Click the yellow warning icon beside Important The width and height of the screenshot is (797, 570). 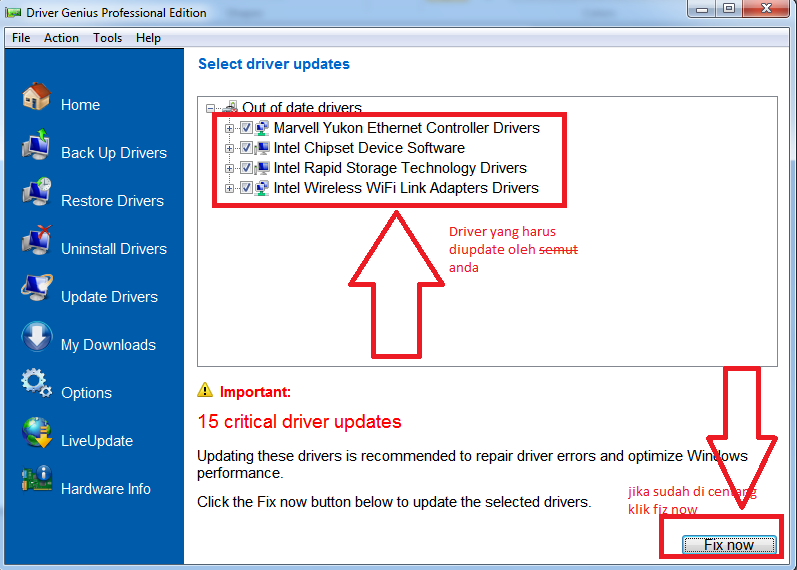205,390
